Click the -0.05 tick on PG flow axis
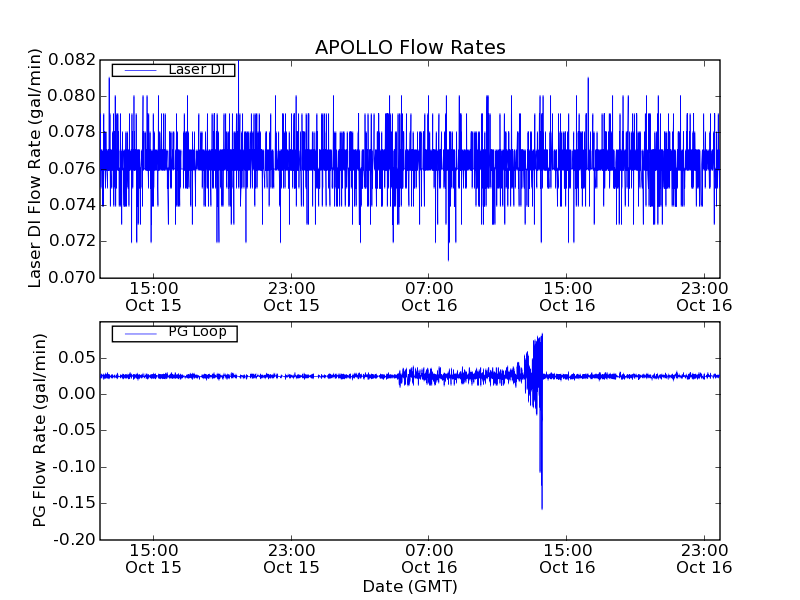 pyautogui.click(x=74, y=430)
